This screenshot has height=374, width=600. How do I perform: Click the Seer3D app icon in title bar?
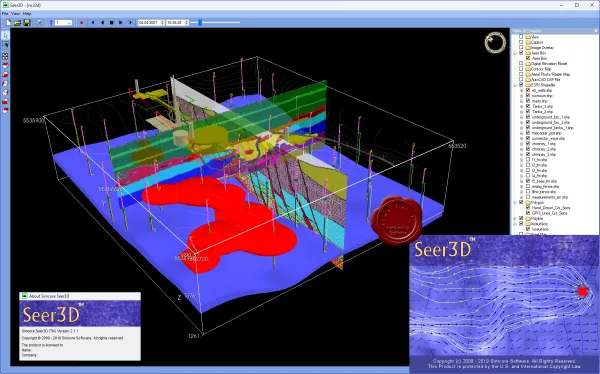tap(5, 5)
